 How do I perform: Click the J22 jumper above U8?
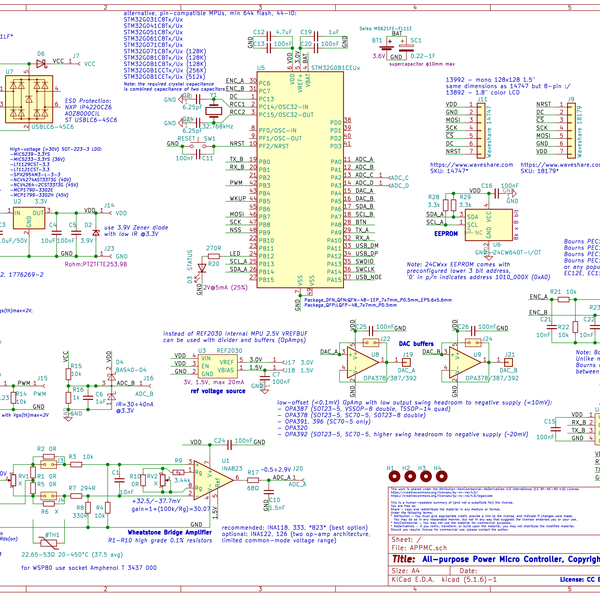click(370, 342)
